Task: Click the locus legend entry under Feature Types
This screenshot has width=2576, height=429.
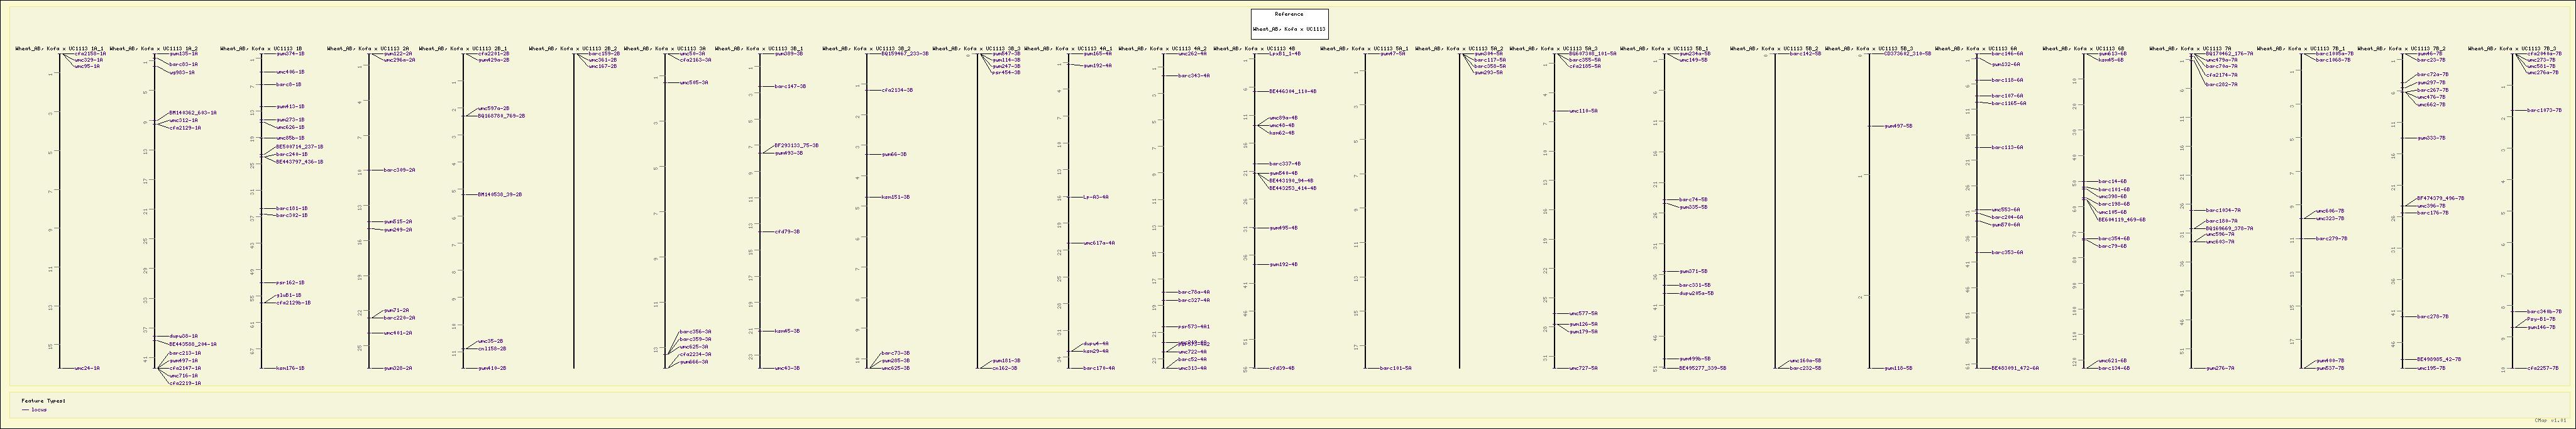Action: click(x=39, y=409)
